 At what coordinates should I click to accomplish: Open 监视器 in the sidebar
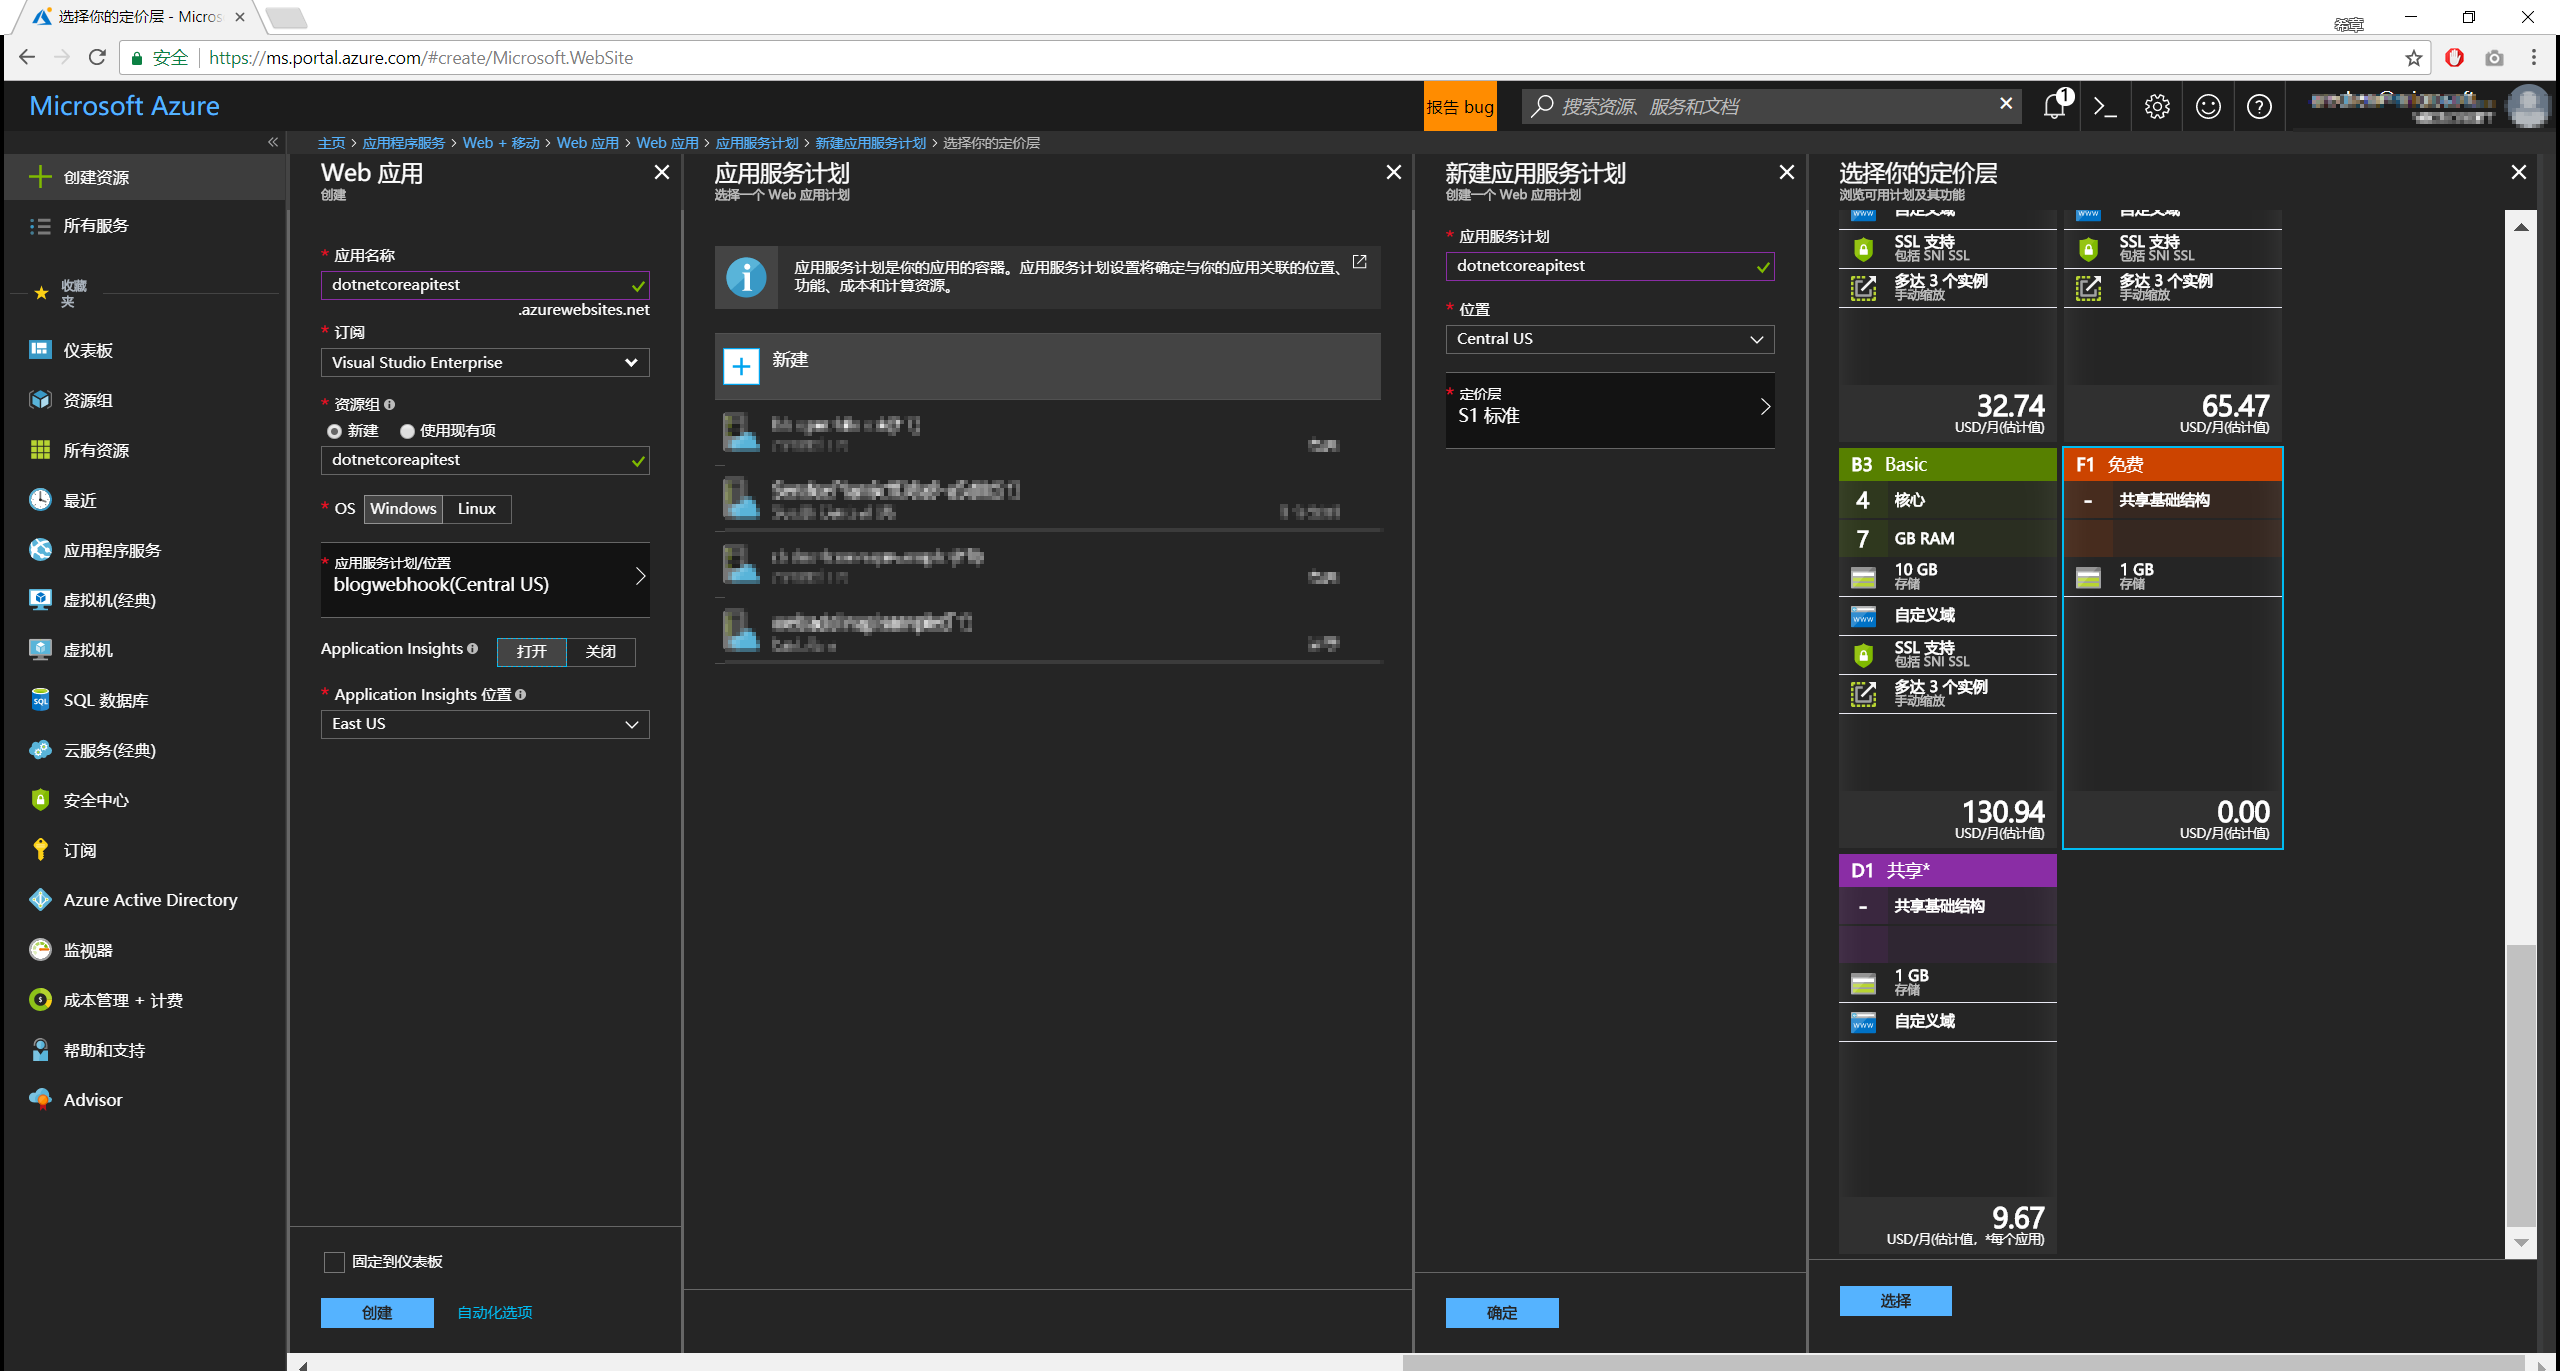pos(88,950)
